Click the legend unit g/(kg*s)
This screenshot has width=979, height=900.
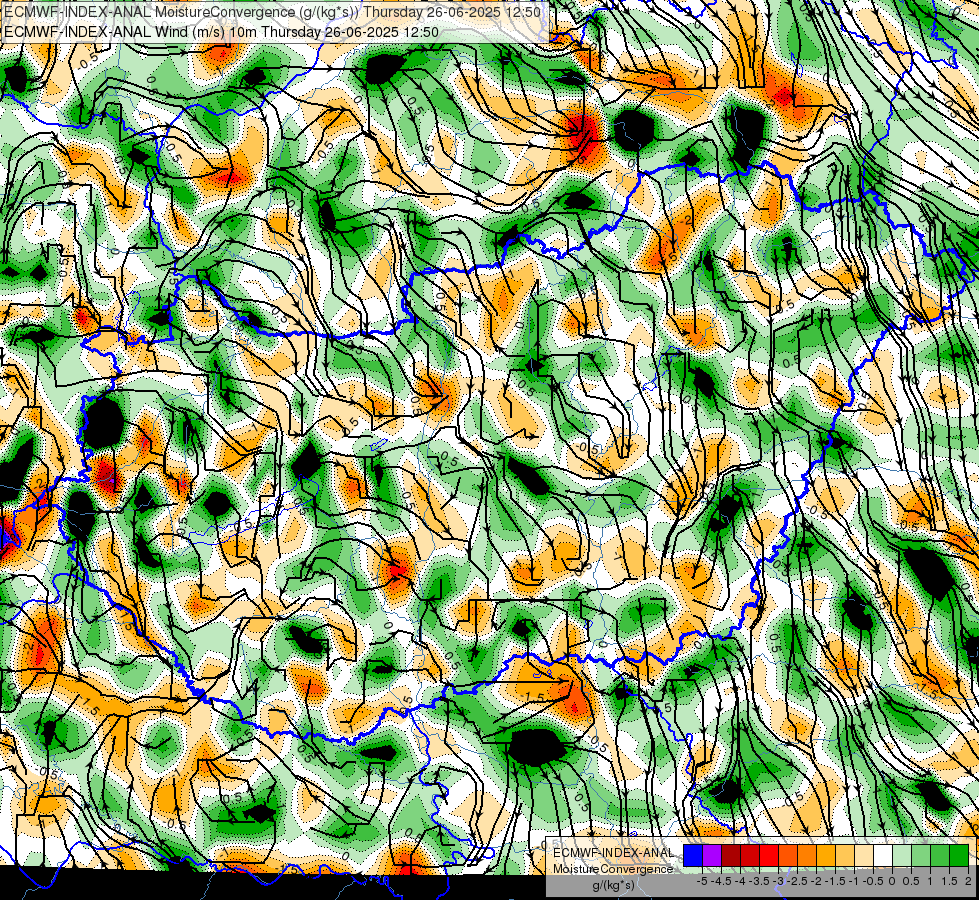(613, 885)
